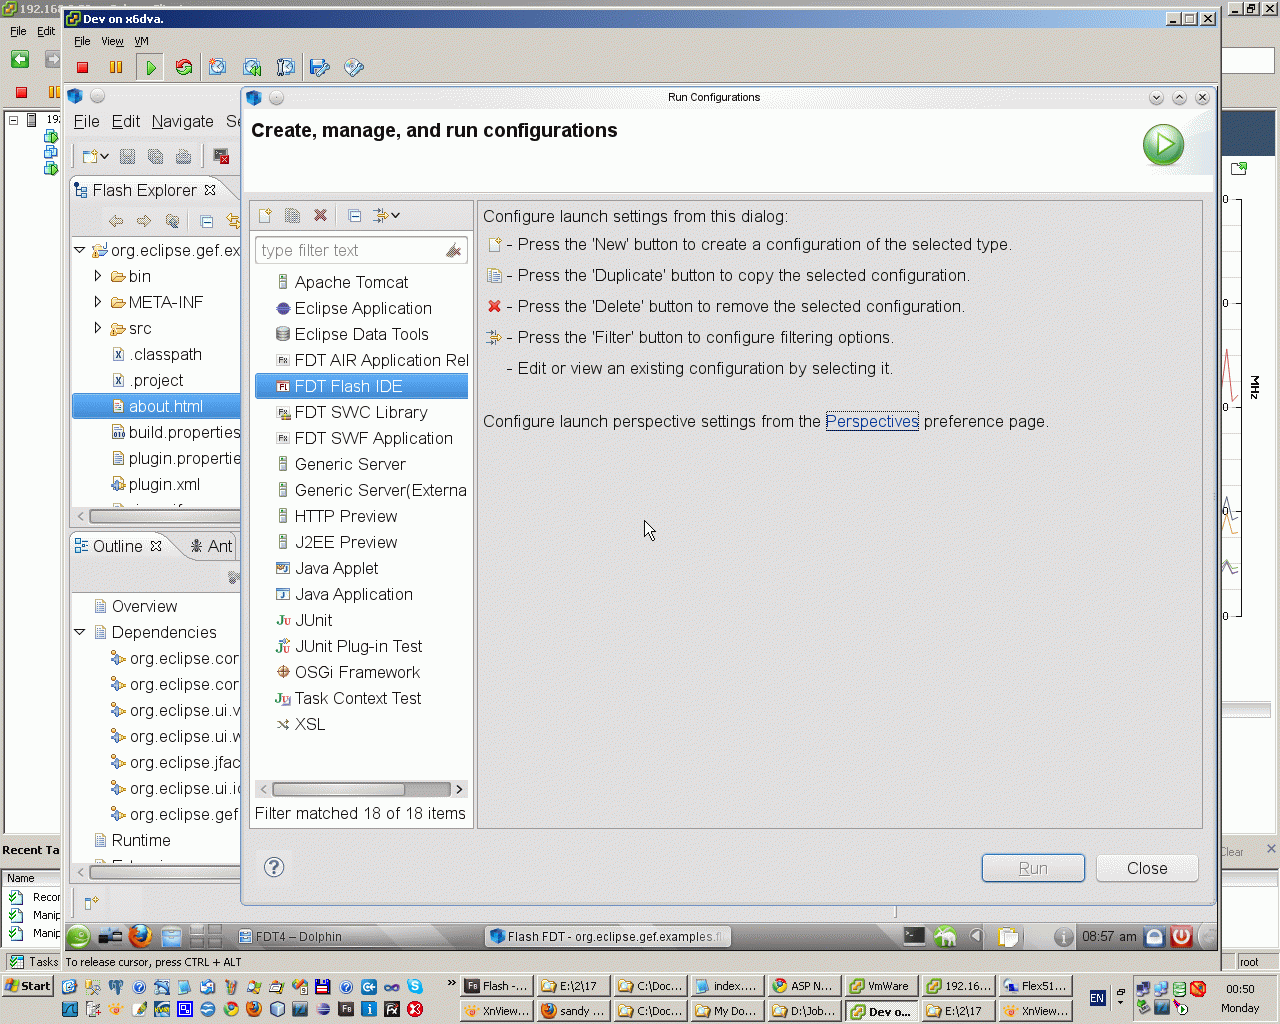Collapse all launch configuration types
The height and width of the screenshot is (1024, 1280).
pos(354,215)
